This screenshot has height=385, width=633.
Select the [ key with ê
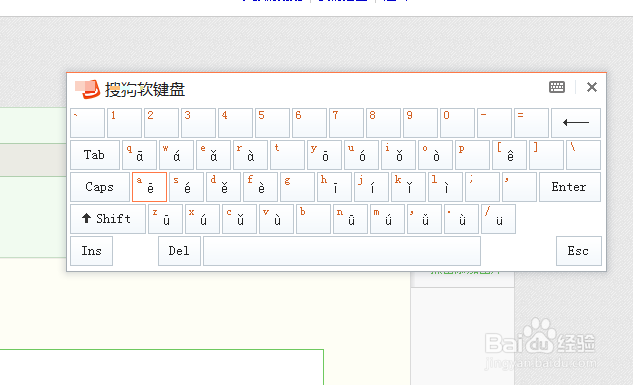pos(509,155)
